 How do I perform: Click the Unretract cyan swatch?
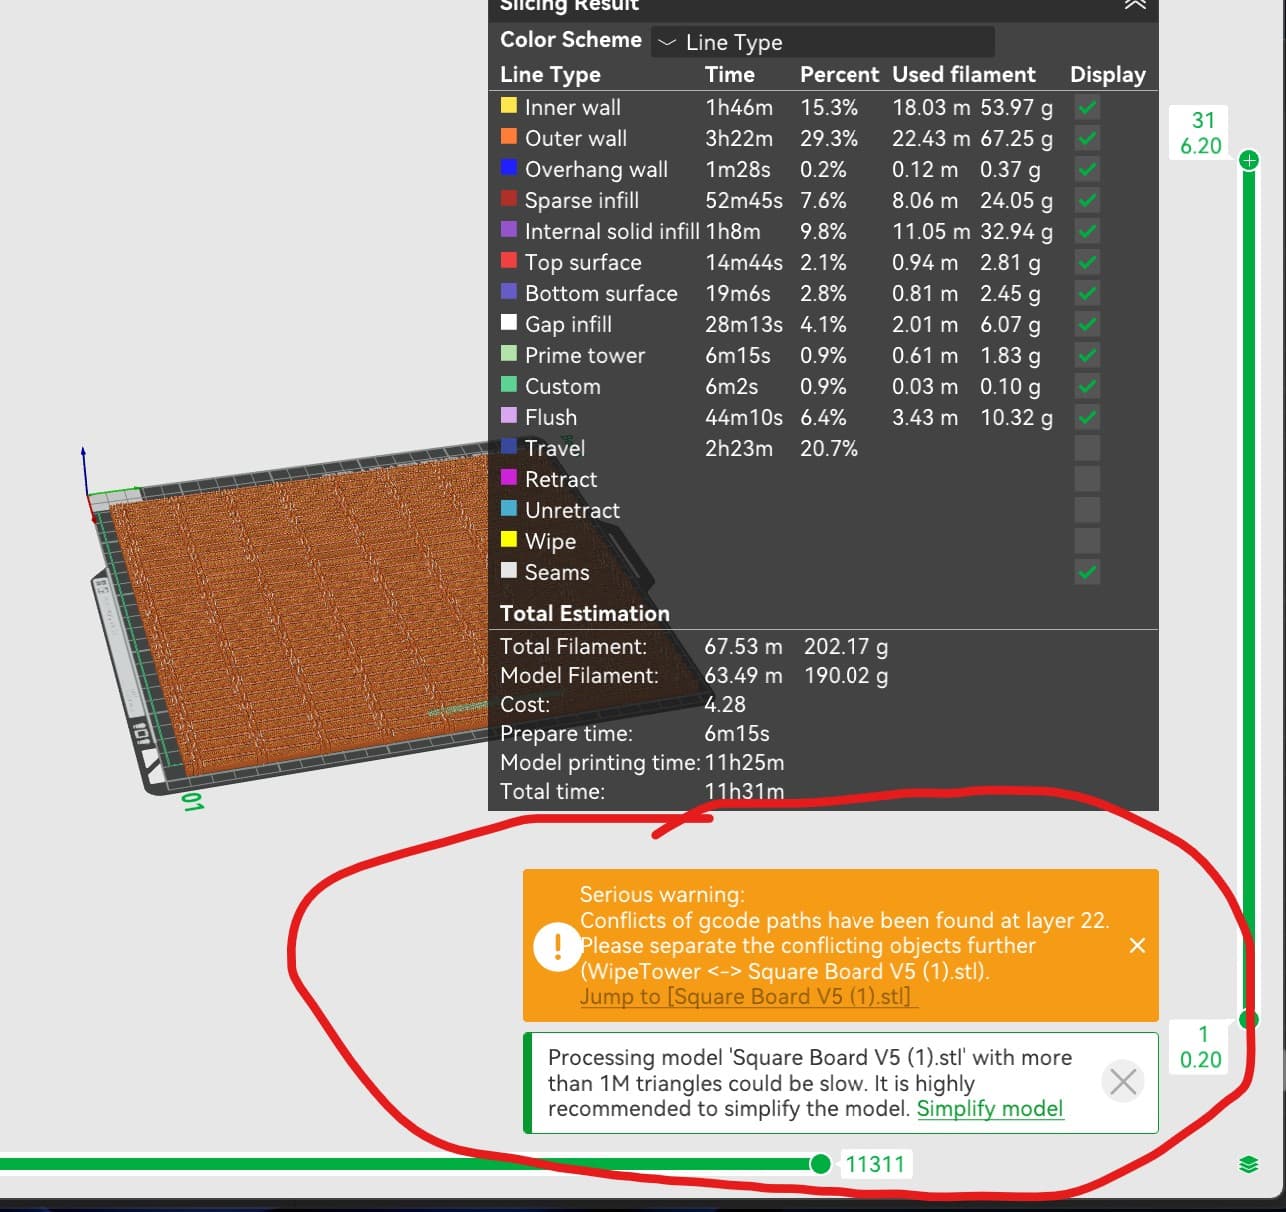(x=509, y=508)
